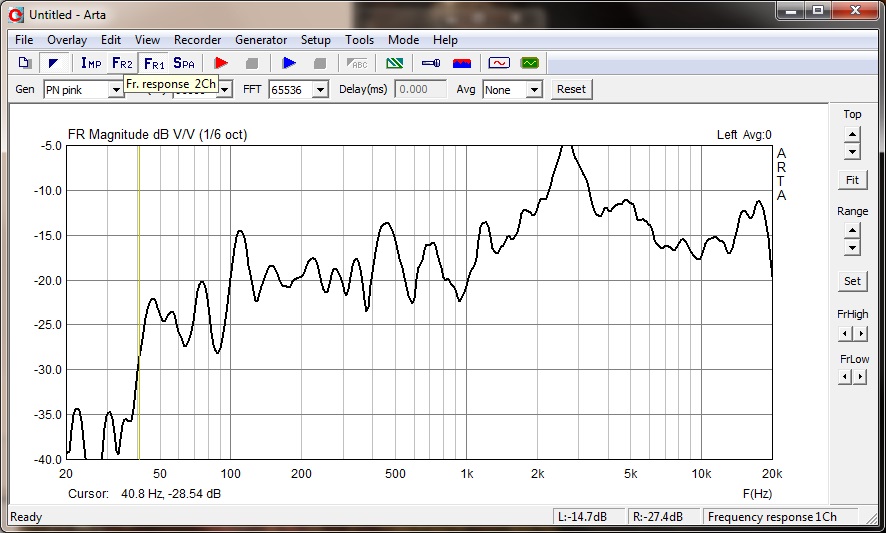This screenshot has height=533, width=886.
Task: Click the Delay(ms) input field
Action: tap(420, 89)
